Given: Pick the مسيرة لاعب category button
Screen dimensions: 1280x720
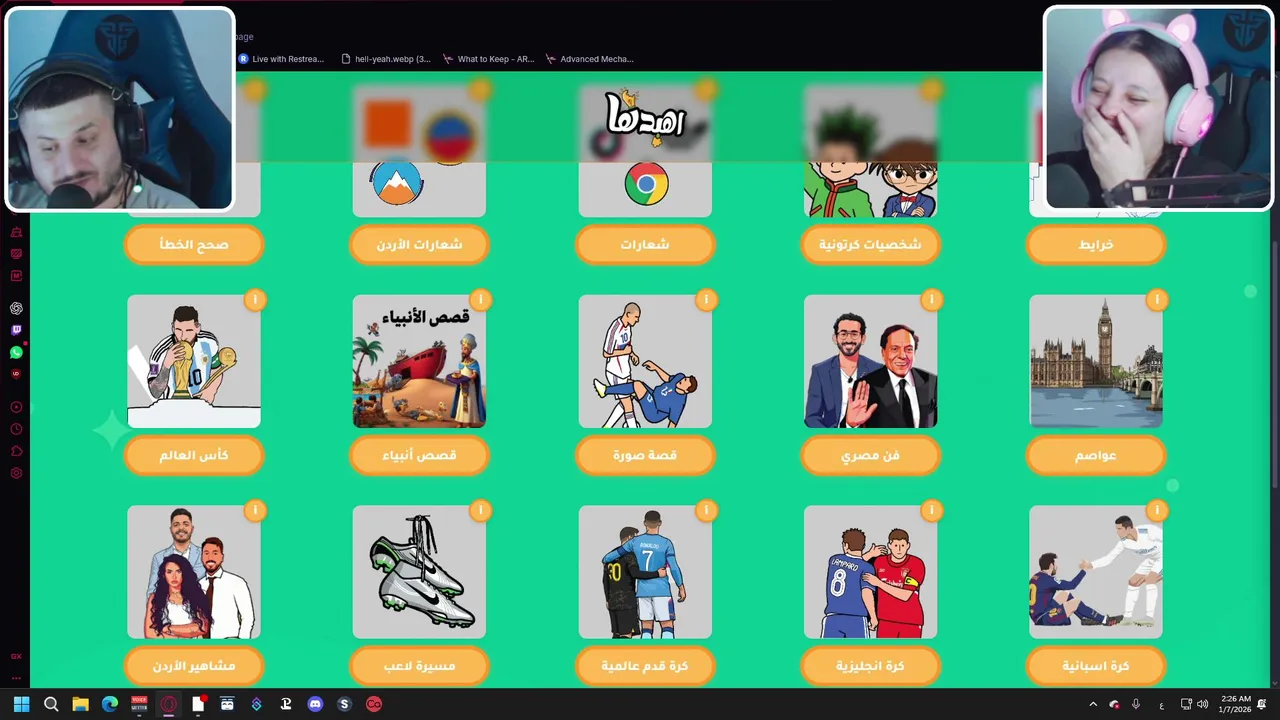Looking at the screenshot, I should (x=420, y=666).
